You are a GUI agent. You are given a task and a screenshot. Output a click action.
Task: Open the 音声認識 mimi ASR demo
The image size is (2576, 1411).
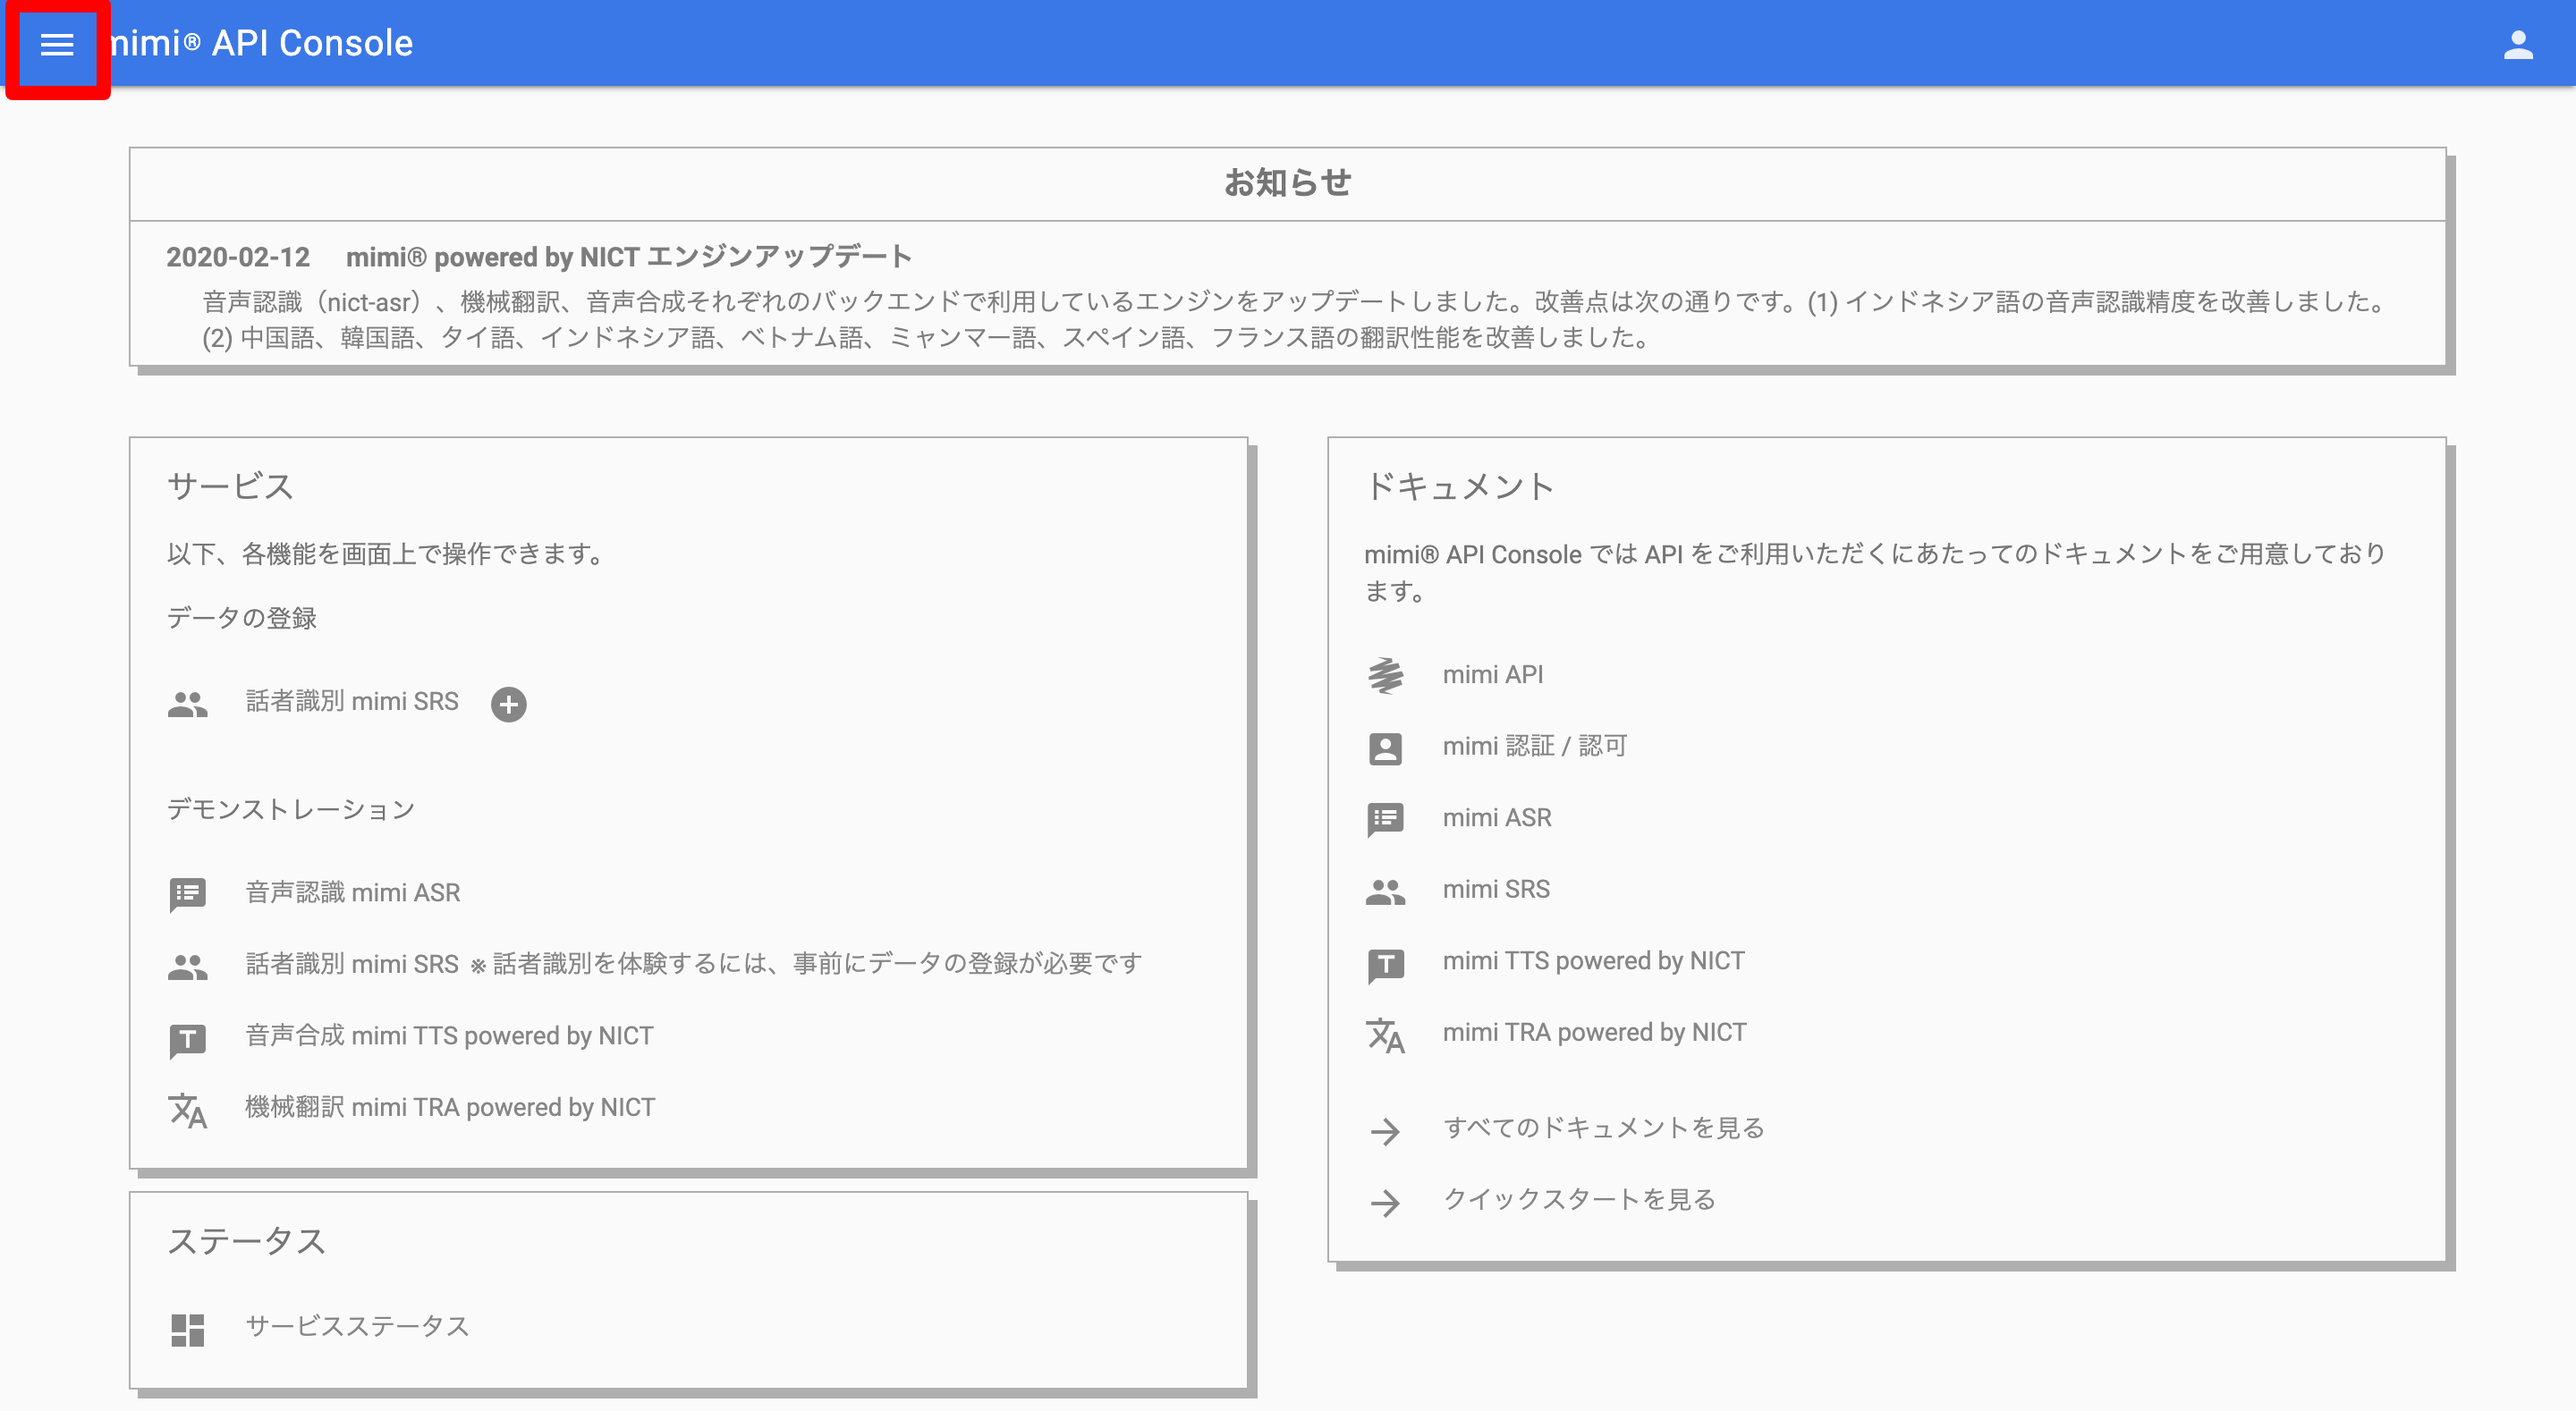353,892
